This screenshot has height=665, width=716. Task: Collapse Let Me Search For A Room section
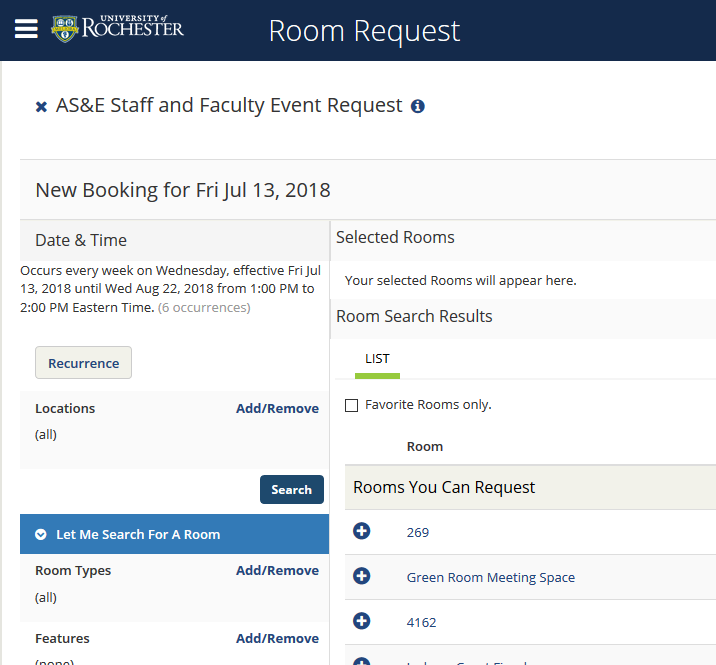pyautogui.click(x=174, y=534)
